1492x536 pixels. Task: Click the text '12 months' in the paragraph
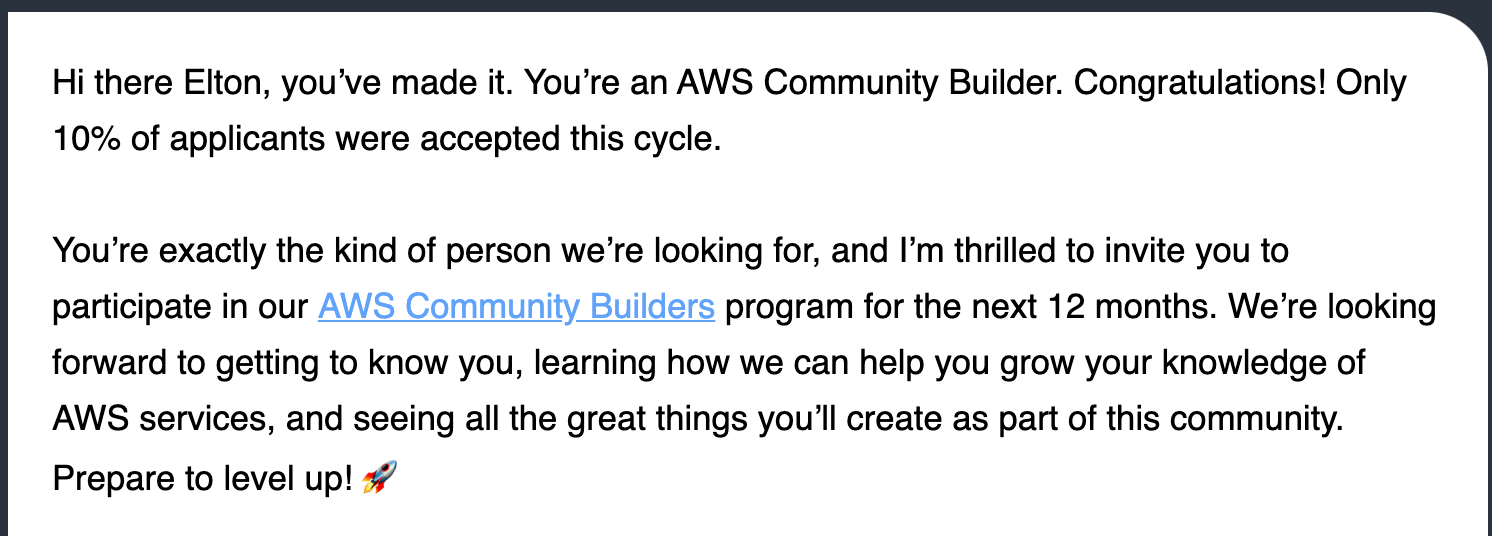tap(1063, 307)
